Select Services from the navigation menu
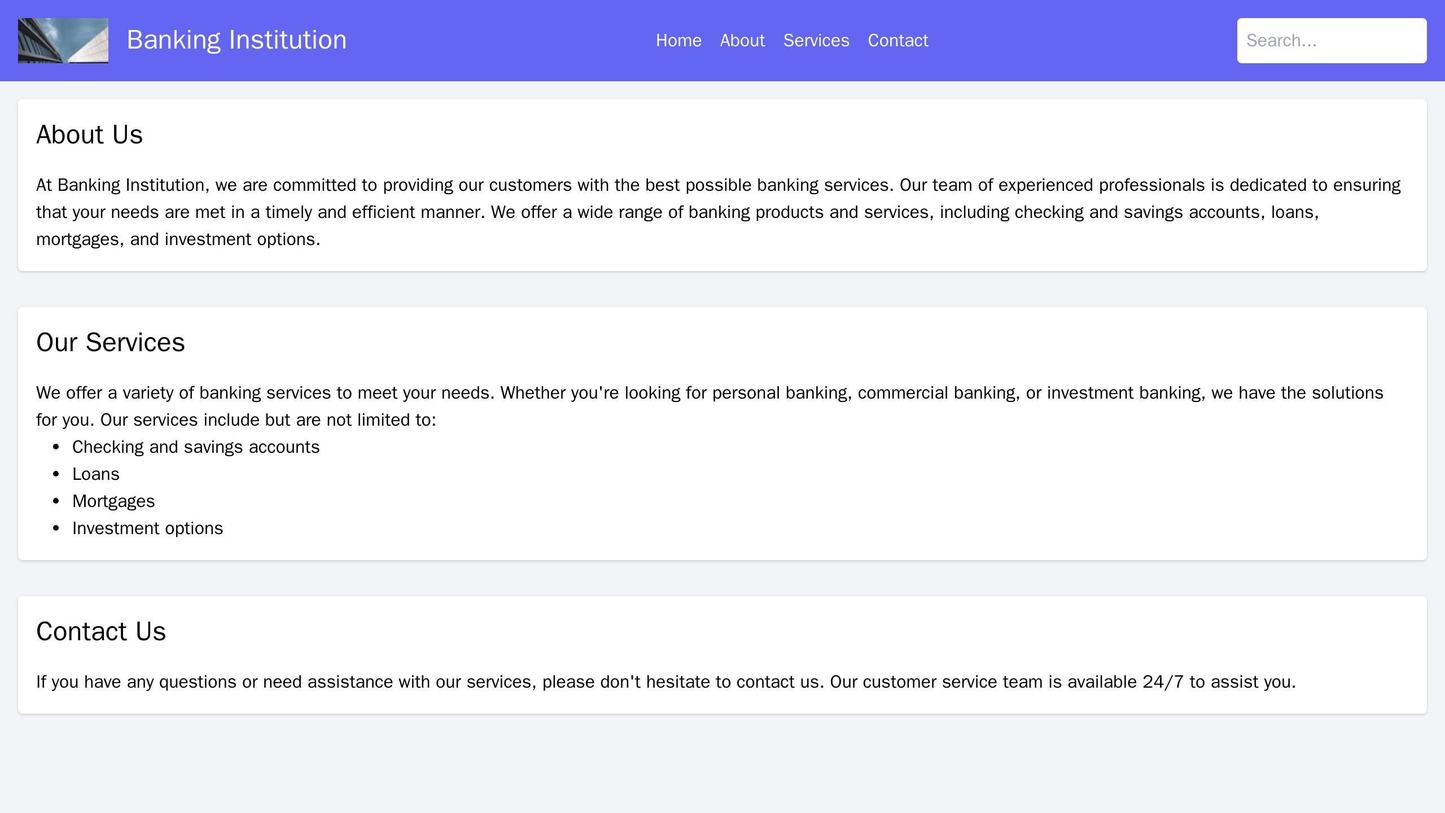 tap(815, 41)
